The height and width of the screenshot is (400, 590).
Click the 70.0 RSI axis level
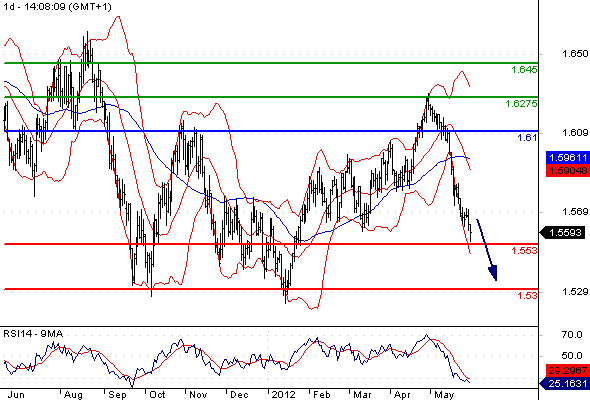tap(572, 335)
